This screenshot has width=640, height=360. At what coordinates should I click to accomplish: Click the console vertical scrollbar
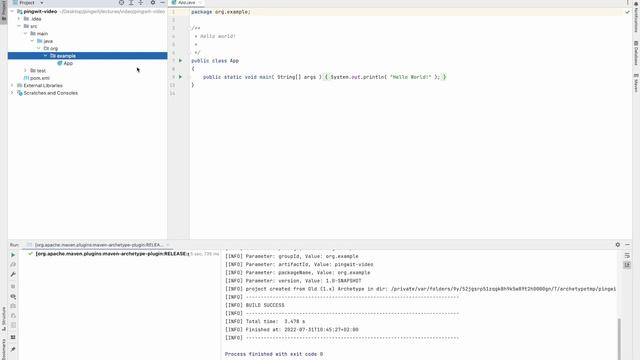(619, 339)
